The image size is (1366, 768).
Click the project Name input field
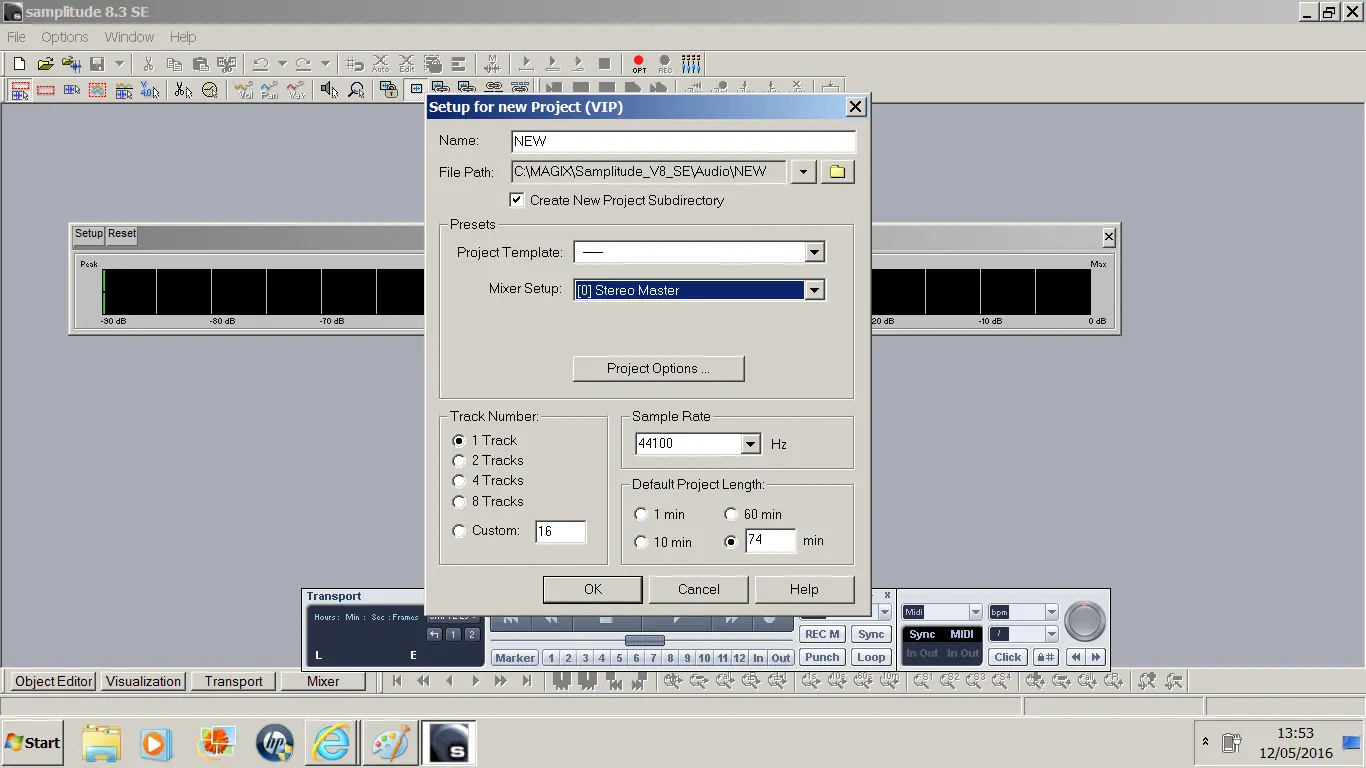pyautogui.click(x=683, y=141)
